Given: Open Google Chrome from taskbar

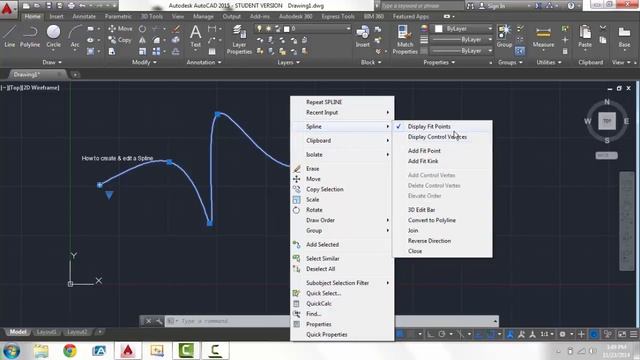Looking at the screenshot, I should click(x=70, y=351).
